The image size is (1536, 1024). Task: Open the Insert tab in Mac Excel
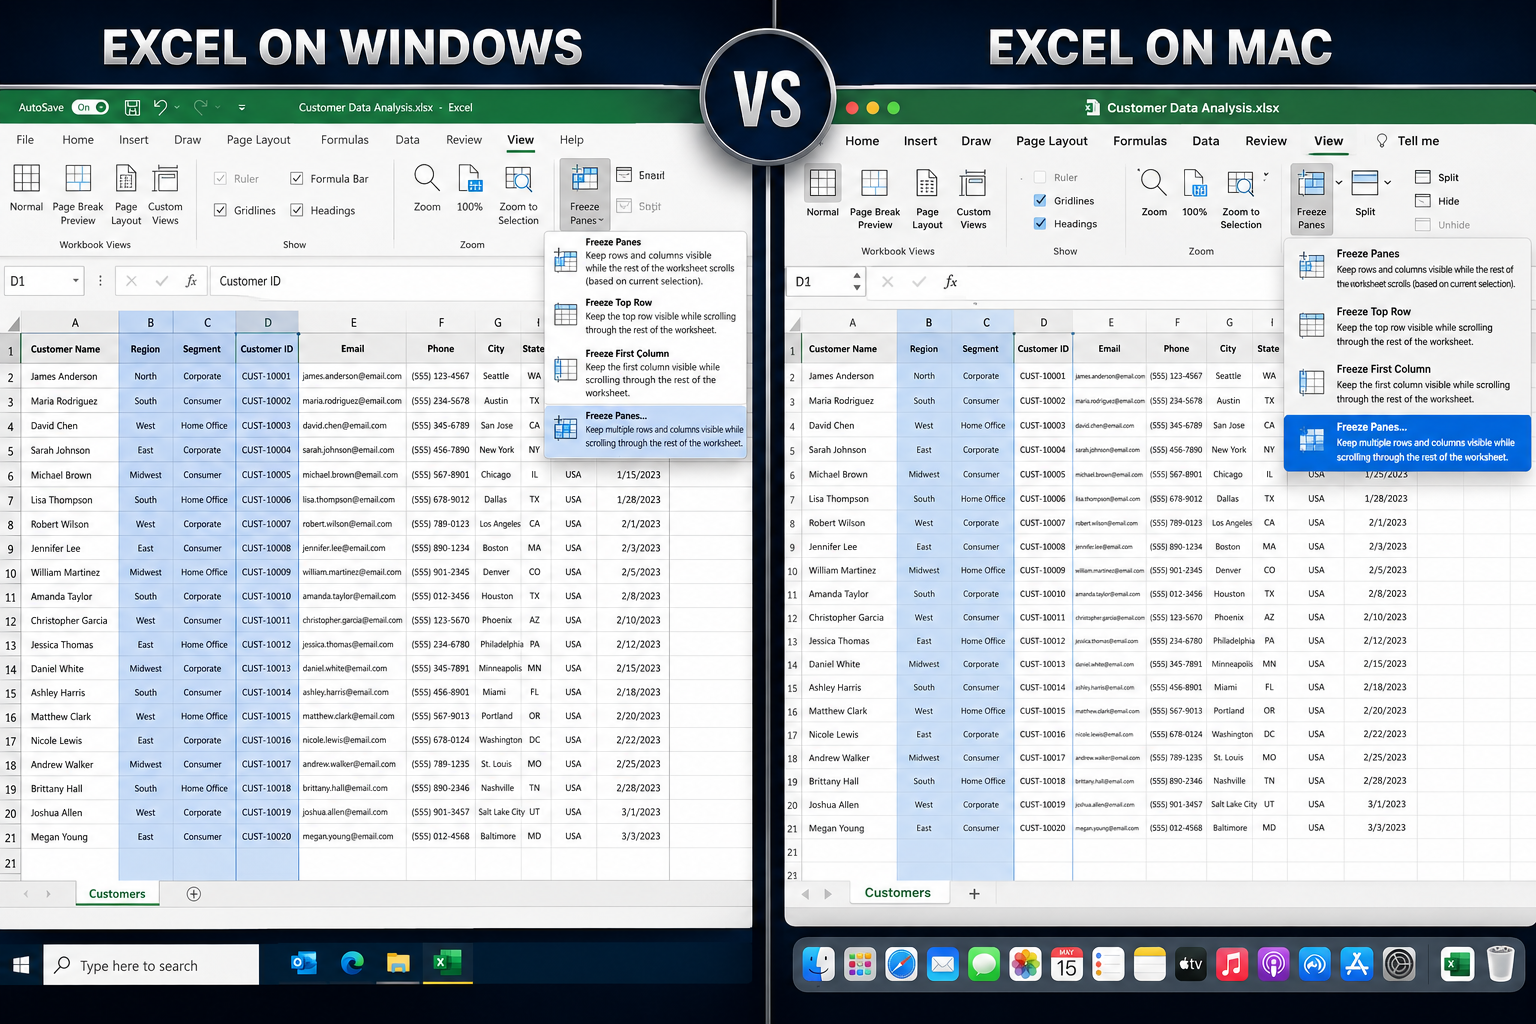click(920, 141)
